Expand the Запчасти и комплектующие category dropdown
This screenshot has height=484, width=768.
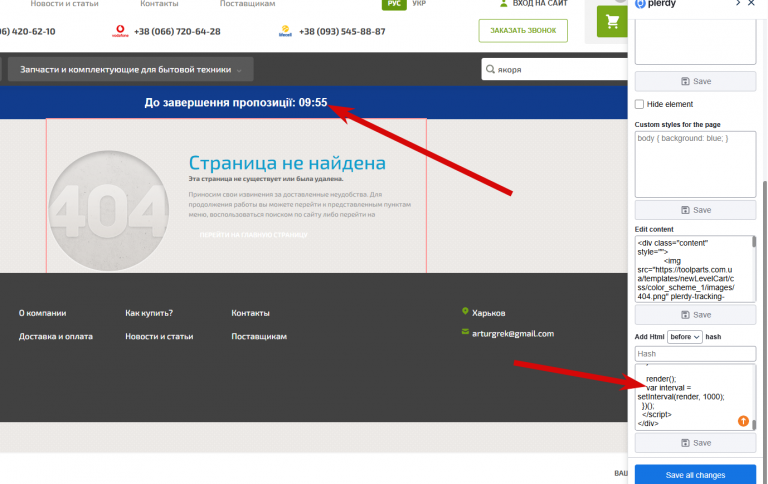coord(131,69)
